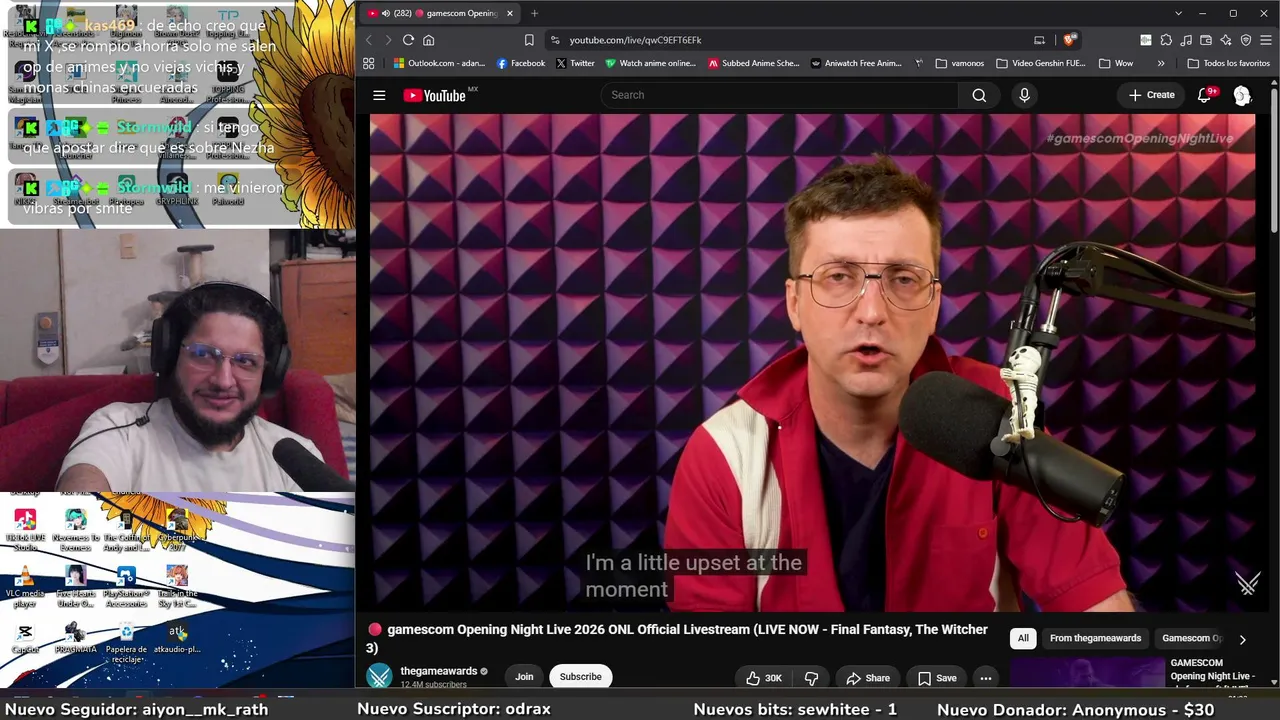
Task: Go to YouTube home via the logo
Action: pos(434,95)
